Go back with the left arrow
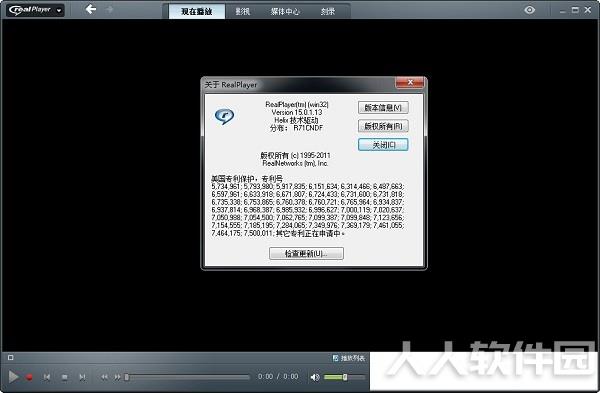The height and width of the screenshot is (393, 600). (x=91, y=9)
